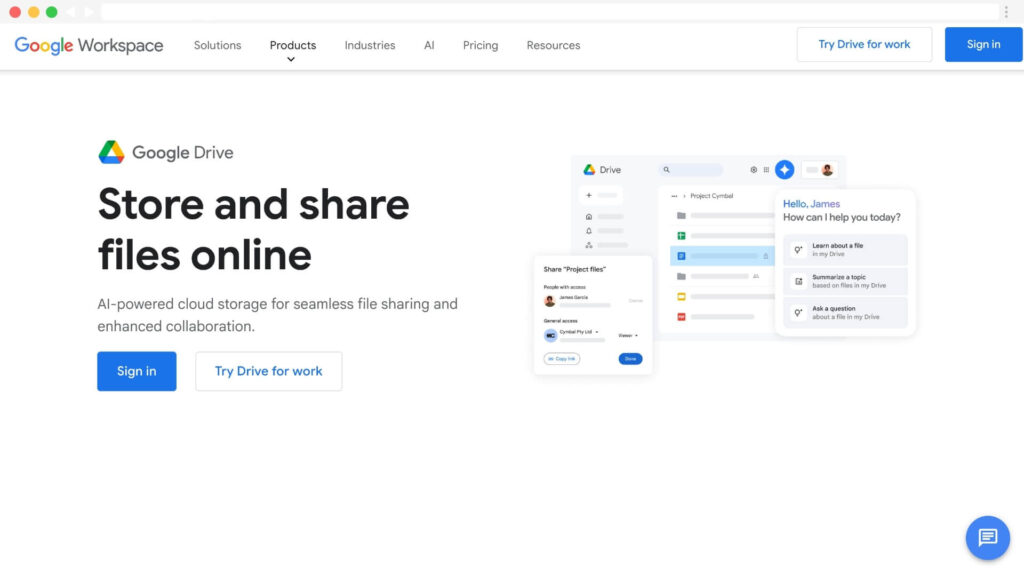Expand the chevron under Products
Image resolution: width=1024 pixels, height=576 pixels.
(291, 59)
